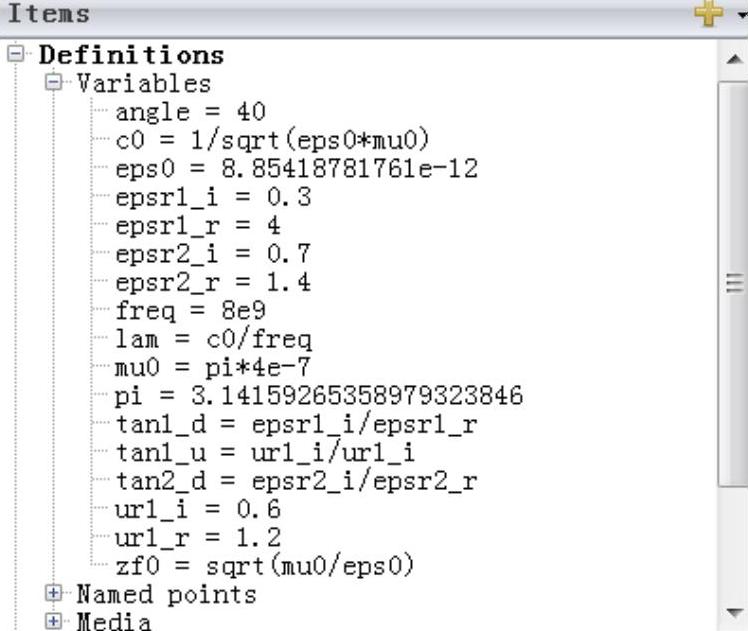Image resolution: width=748 pixels, height=631 pixels.
Task: Expand the Media node
Action: point(52,622)
